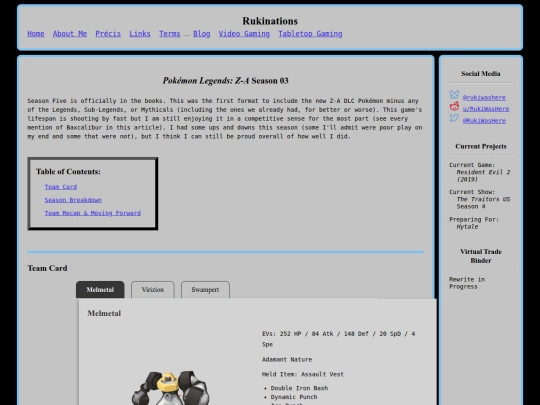
Task: Jump to Team Card in contents
Action: [x=61, y=187]
